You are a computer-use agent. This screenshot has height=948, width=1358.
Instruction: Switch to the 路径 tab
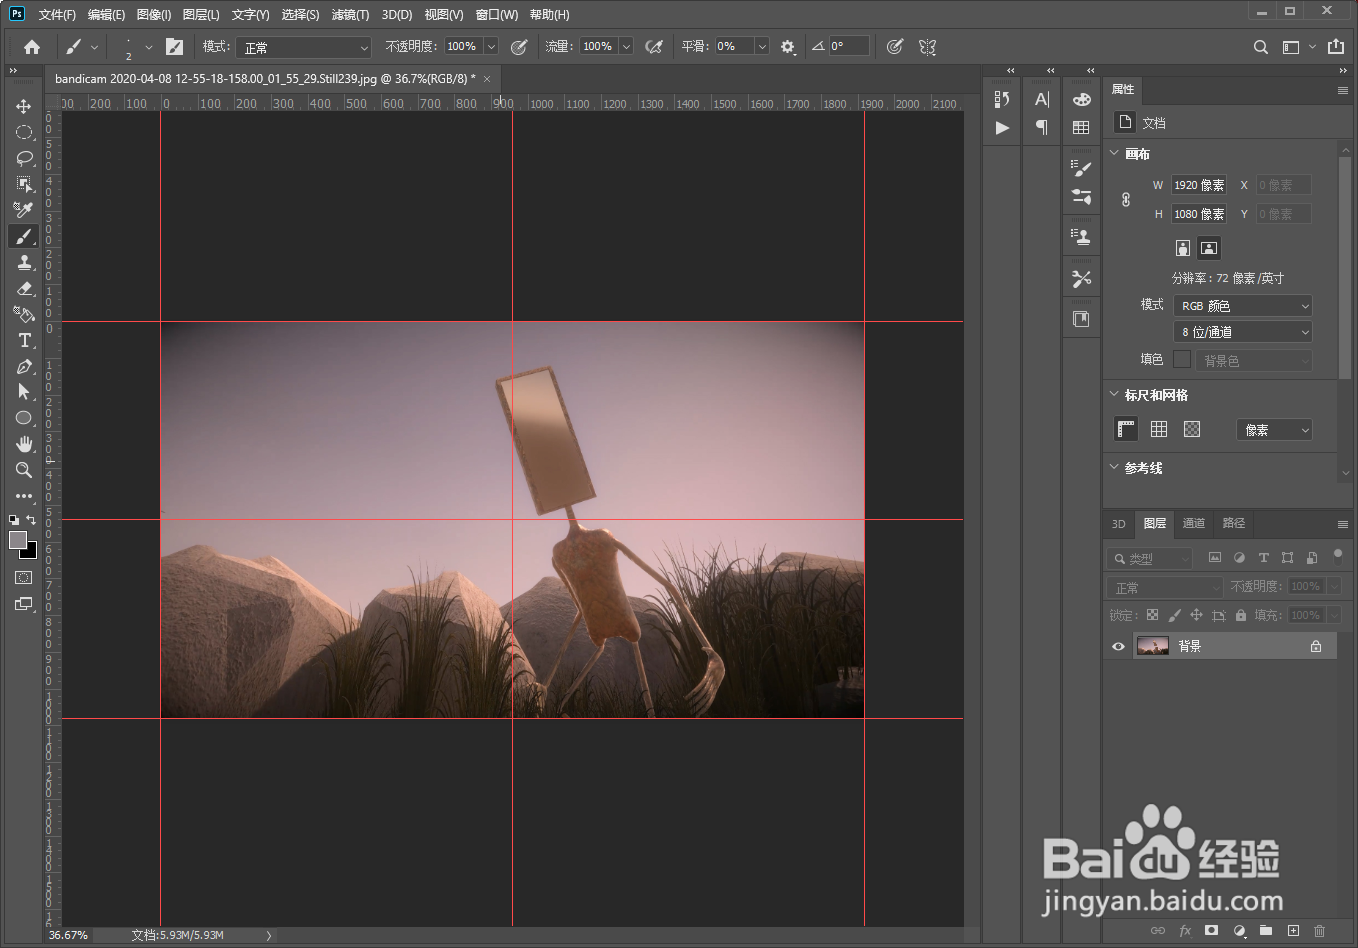[1234, 523]
